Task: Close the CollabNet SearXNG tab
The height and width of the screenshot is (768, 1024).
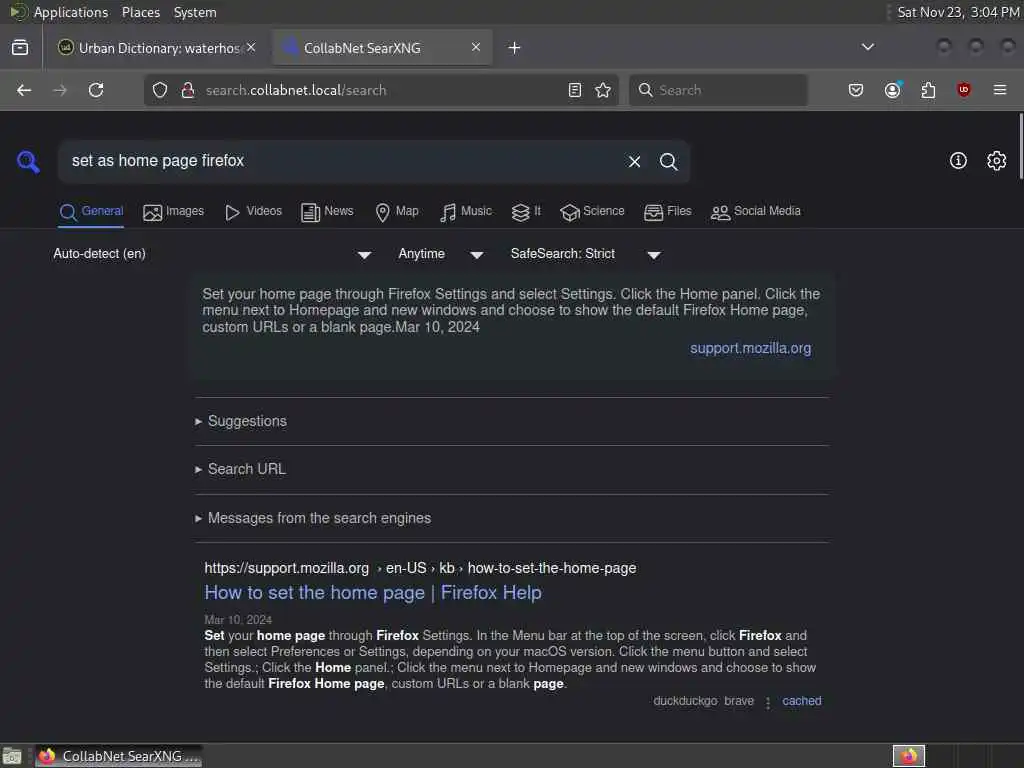Action: [476, 48]
